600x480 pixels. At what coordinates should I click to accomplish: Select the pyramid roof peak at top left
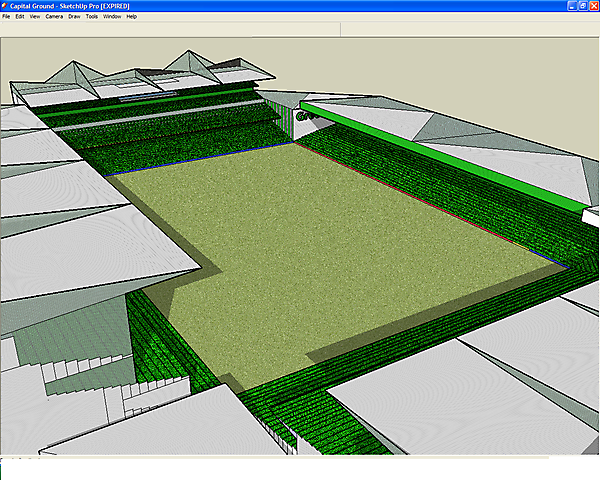(x=76, y=70)
